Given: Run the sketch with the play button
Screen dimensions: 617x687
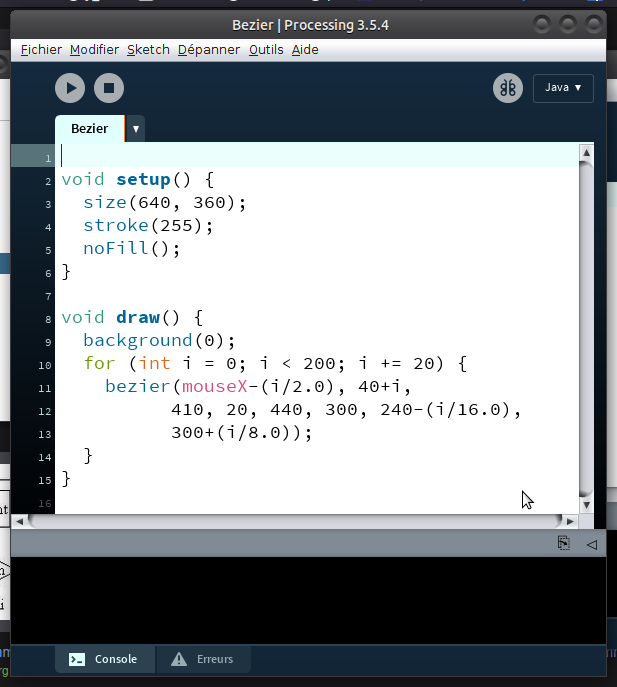Looking at the screenshot, I should point(70,88).
